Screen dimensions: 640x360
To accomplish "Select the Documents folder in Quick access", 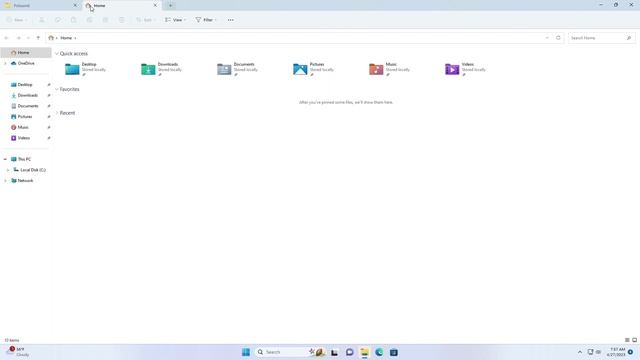I will click(238, 69).
